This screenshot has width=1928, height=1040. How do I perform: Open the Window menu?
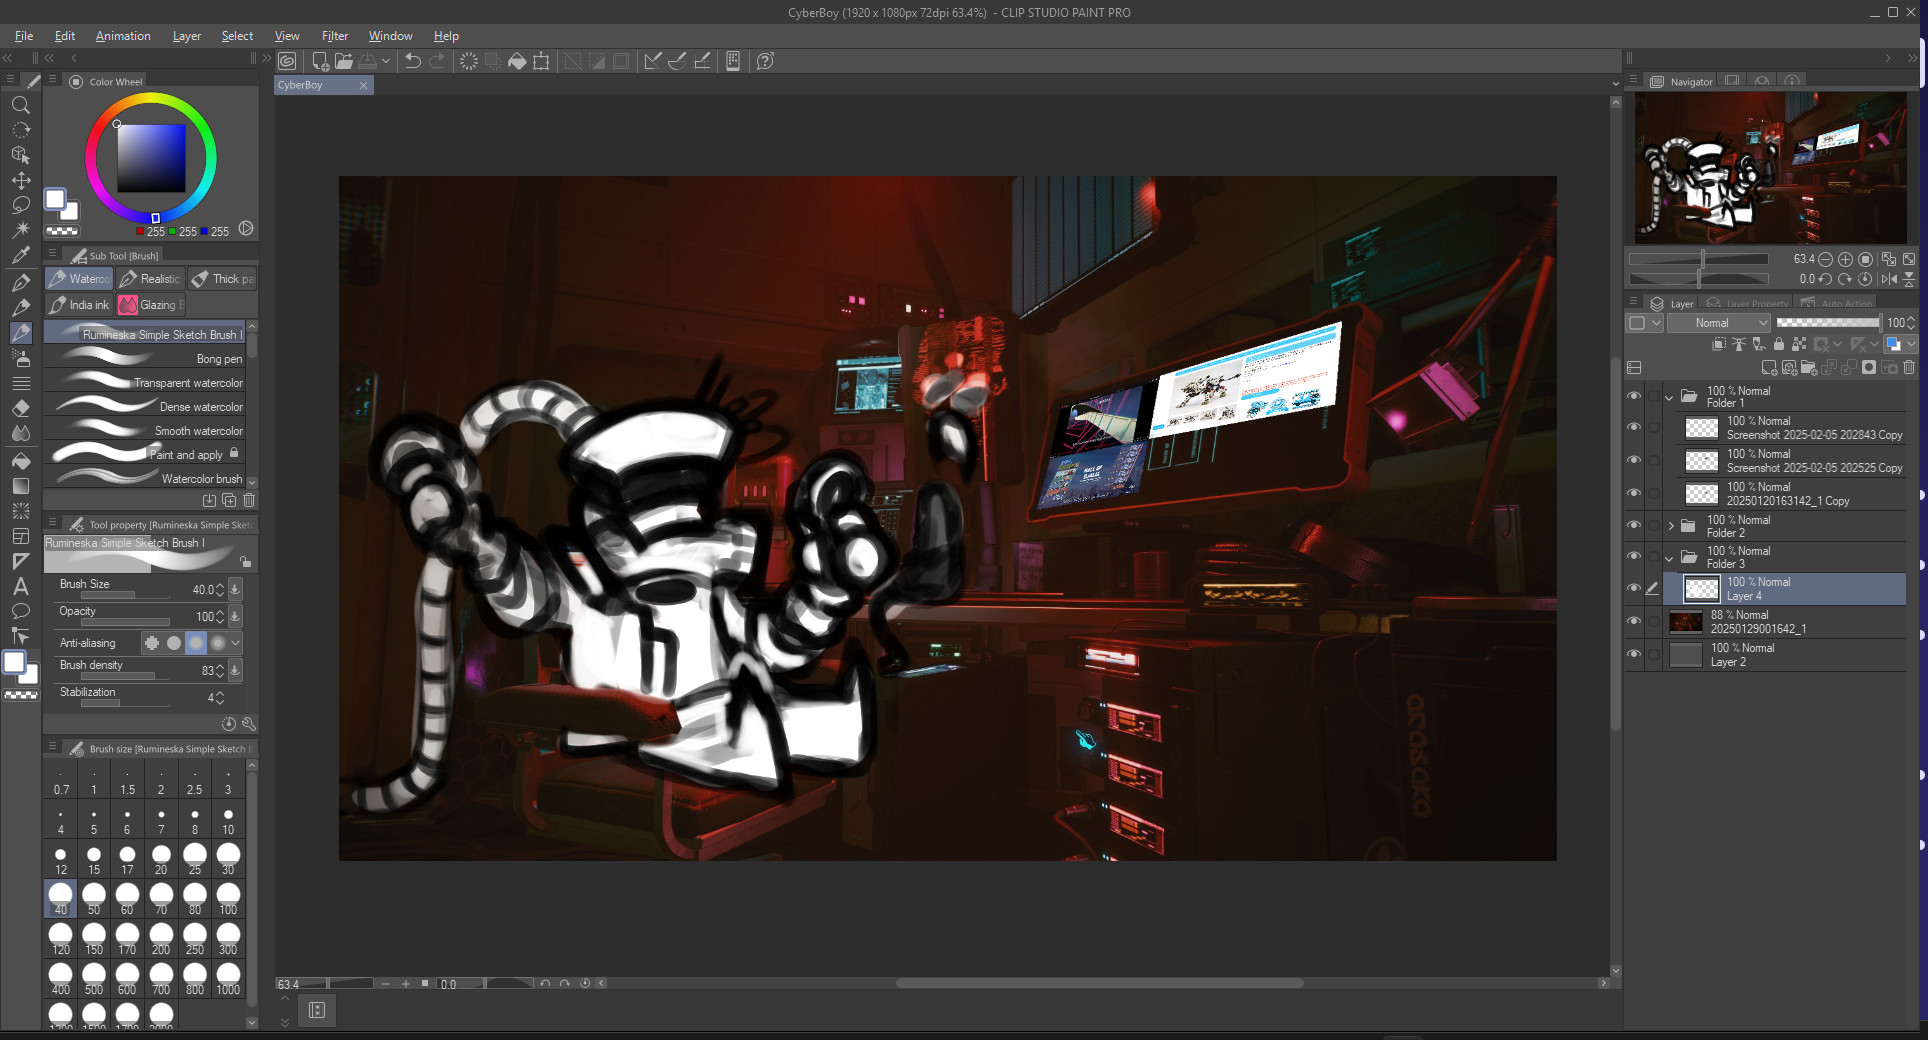click(x=390, y=36)
